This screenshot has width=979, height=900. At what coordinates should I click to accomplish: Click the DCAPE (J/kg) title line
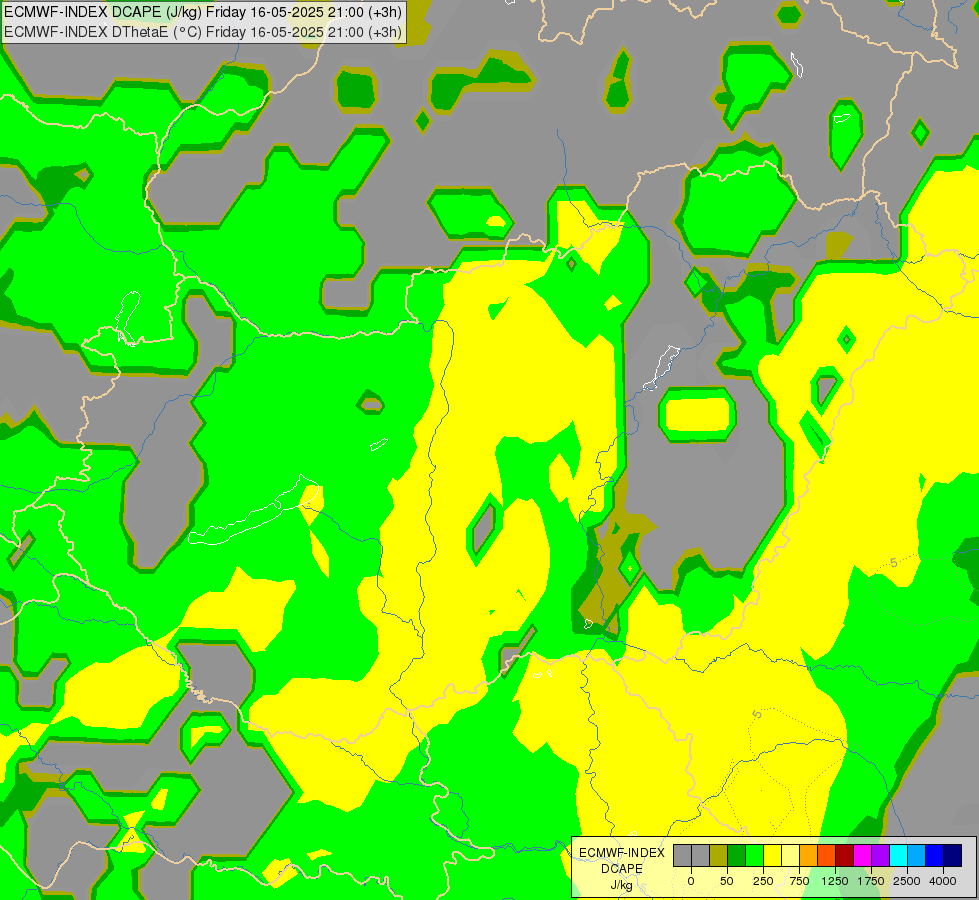pyautogui.click(x=203, y=12)
